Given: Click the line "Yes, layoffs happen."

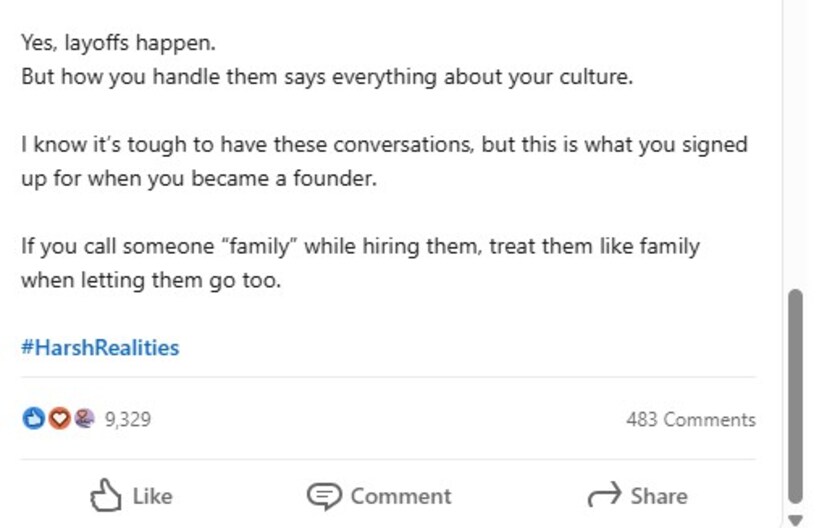Looking at the screenshot, I should [118, 44].
